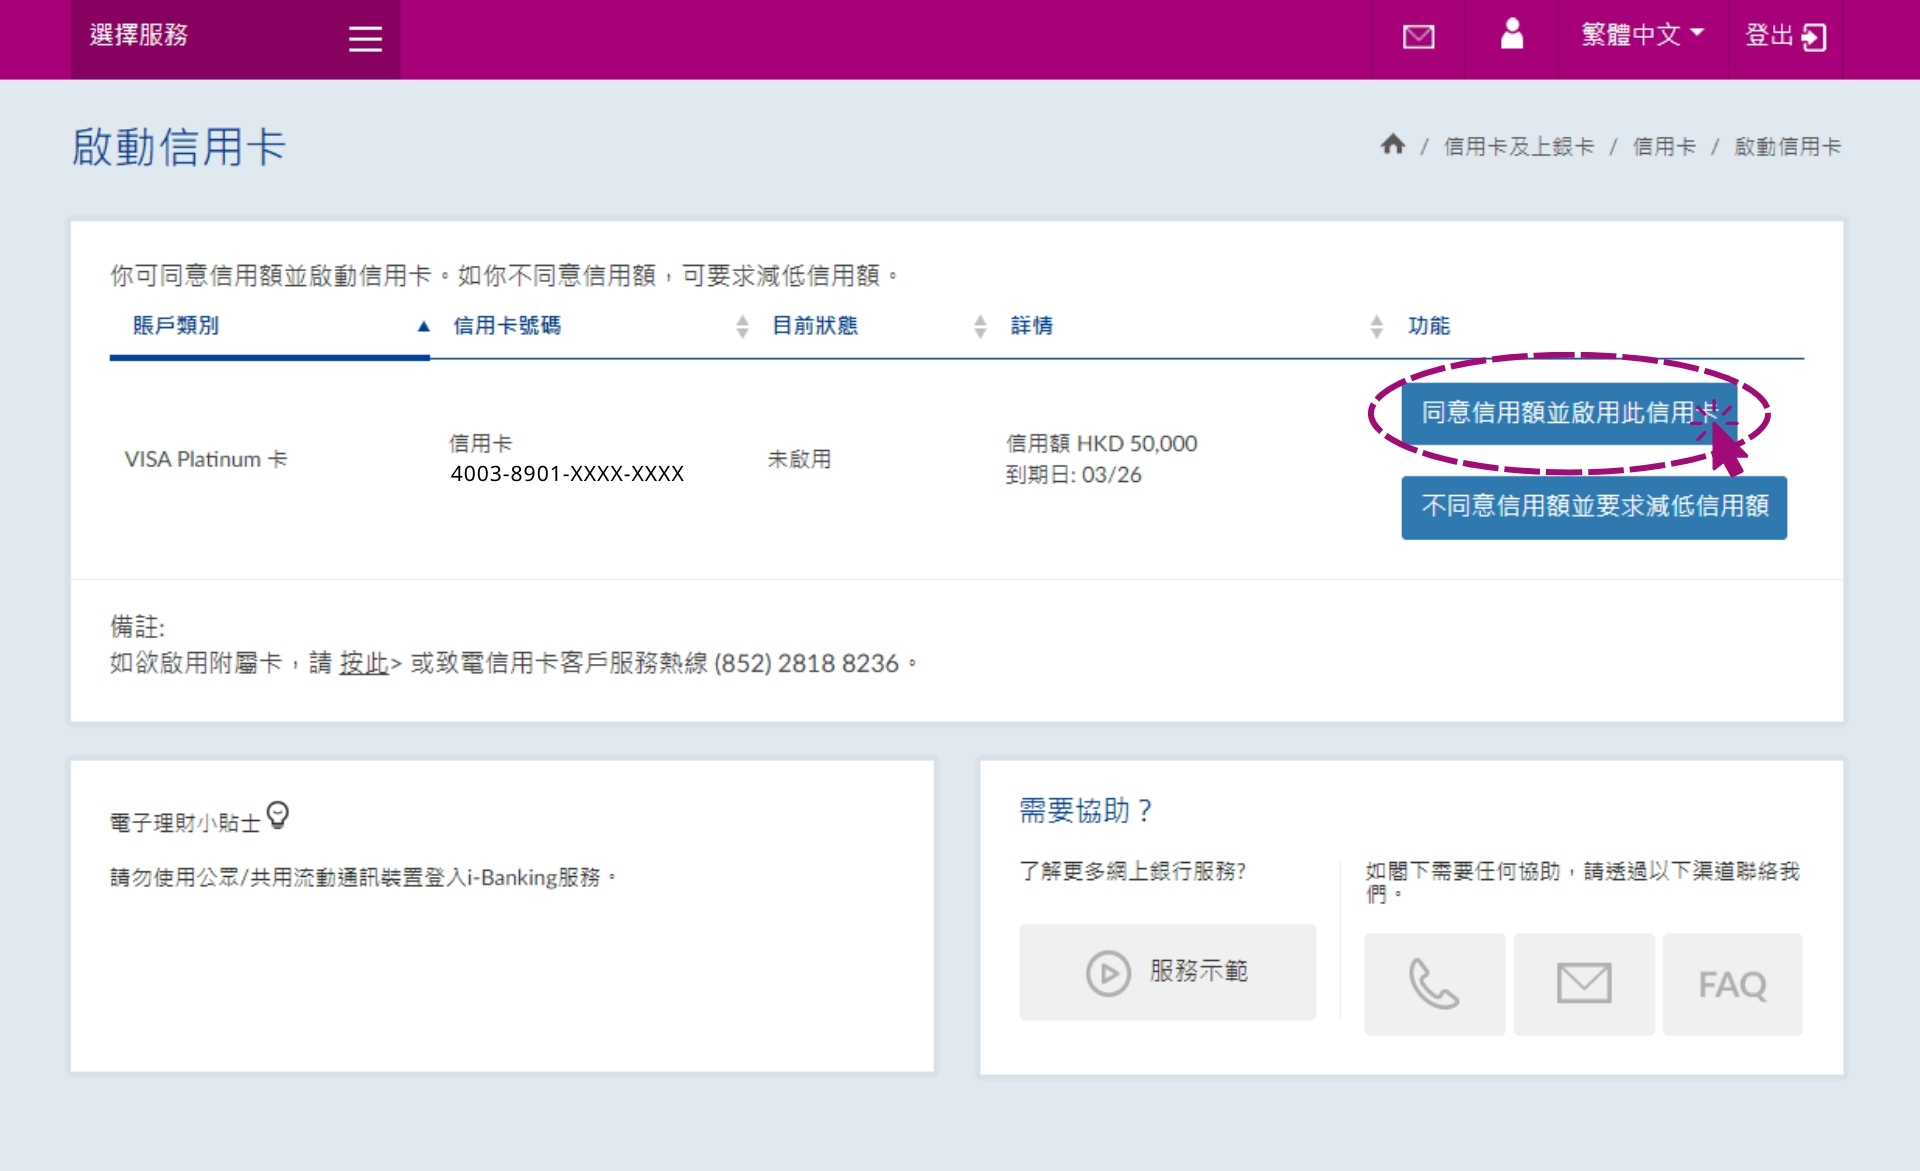The height and width of the screenshot is (1171, 1920).
Task: Click 功能 column header
Action: [1428, 326]
